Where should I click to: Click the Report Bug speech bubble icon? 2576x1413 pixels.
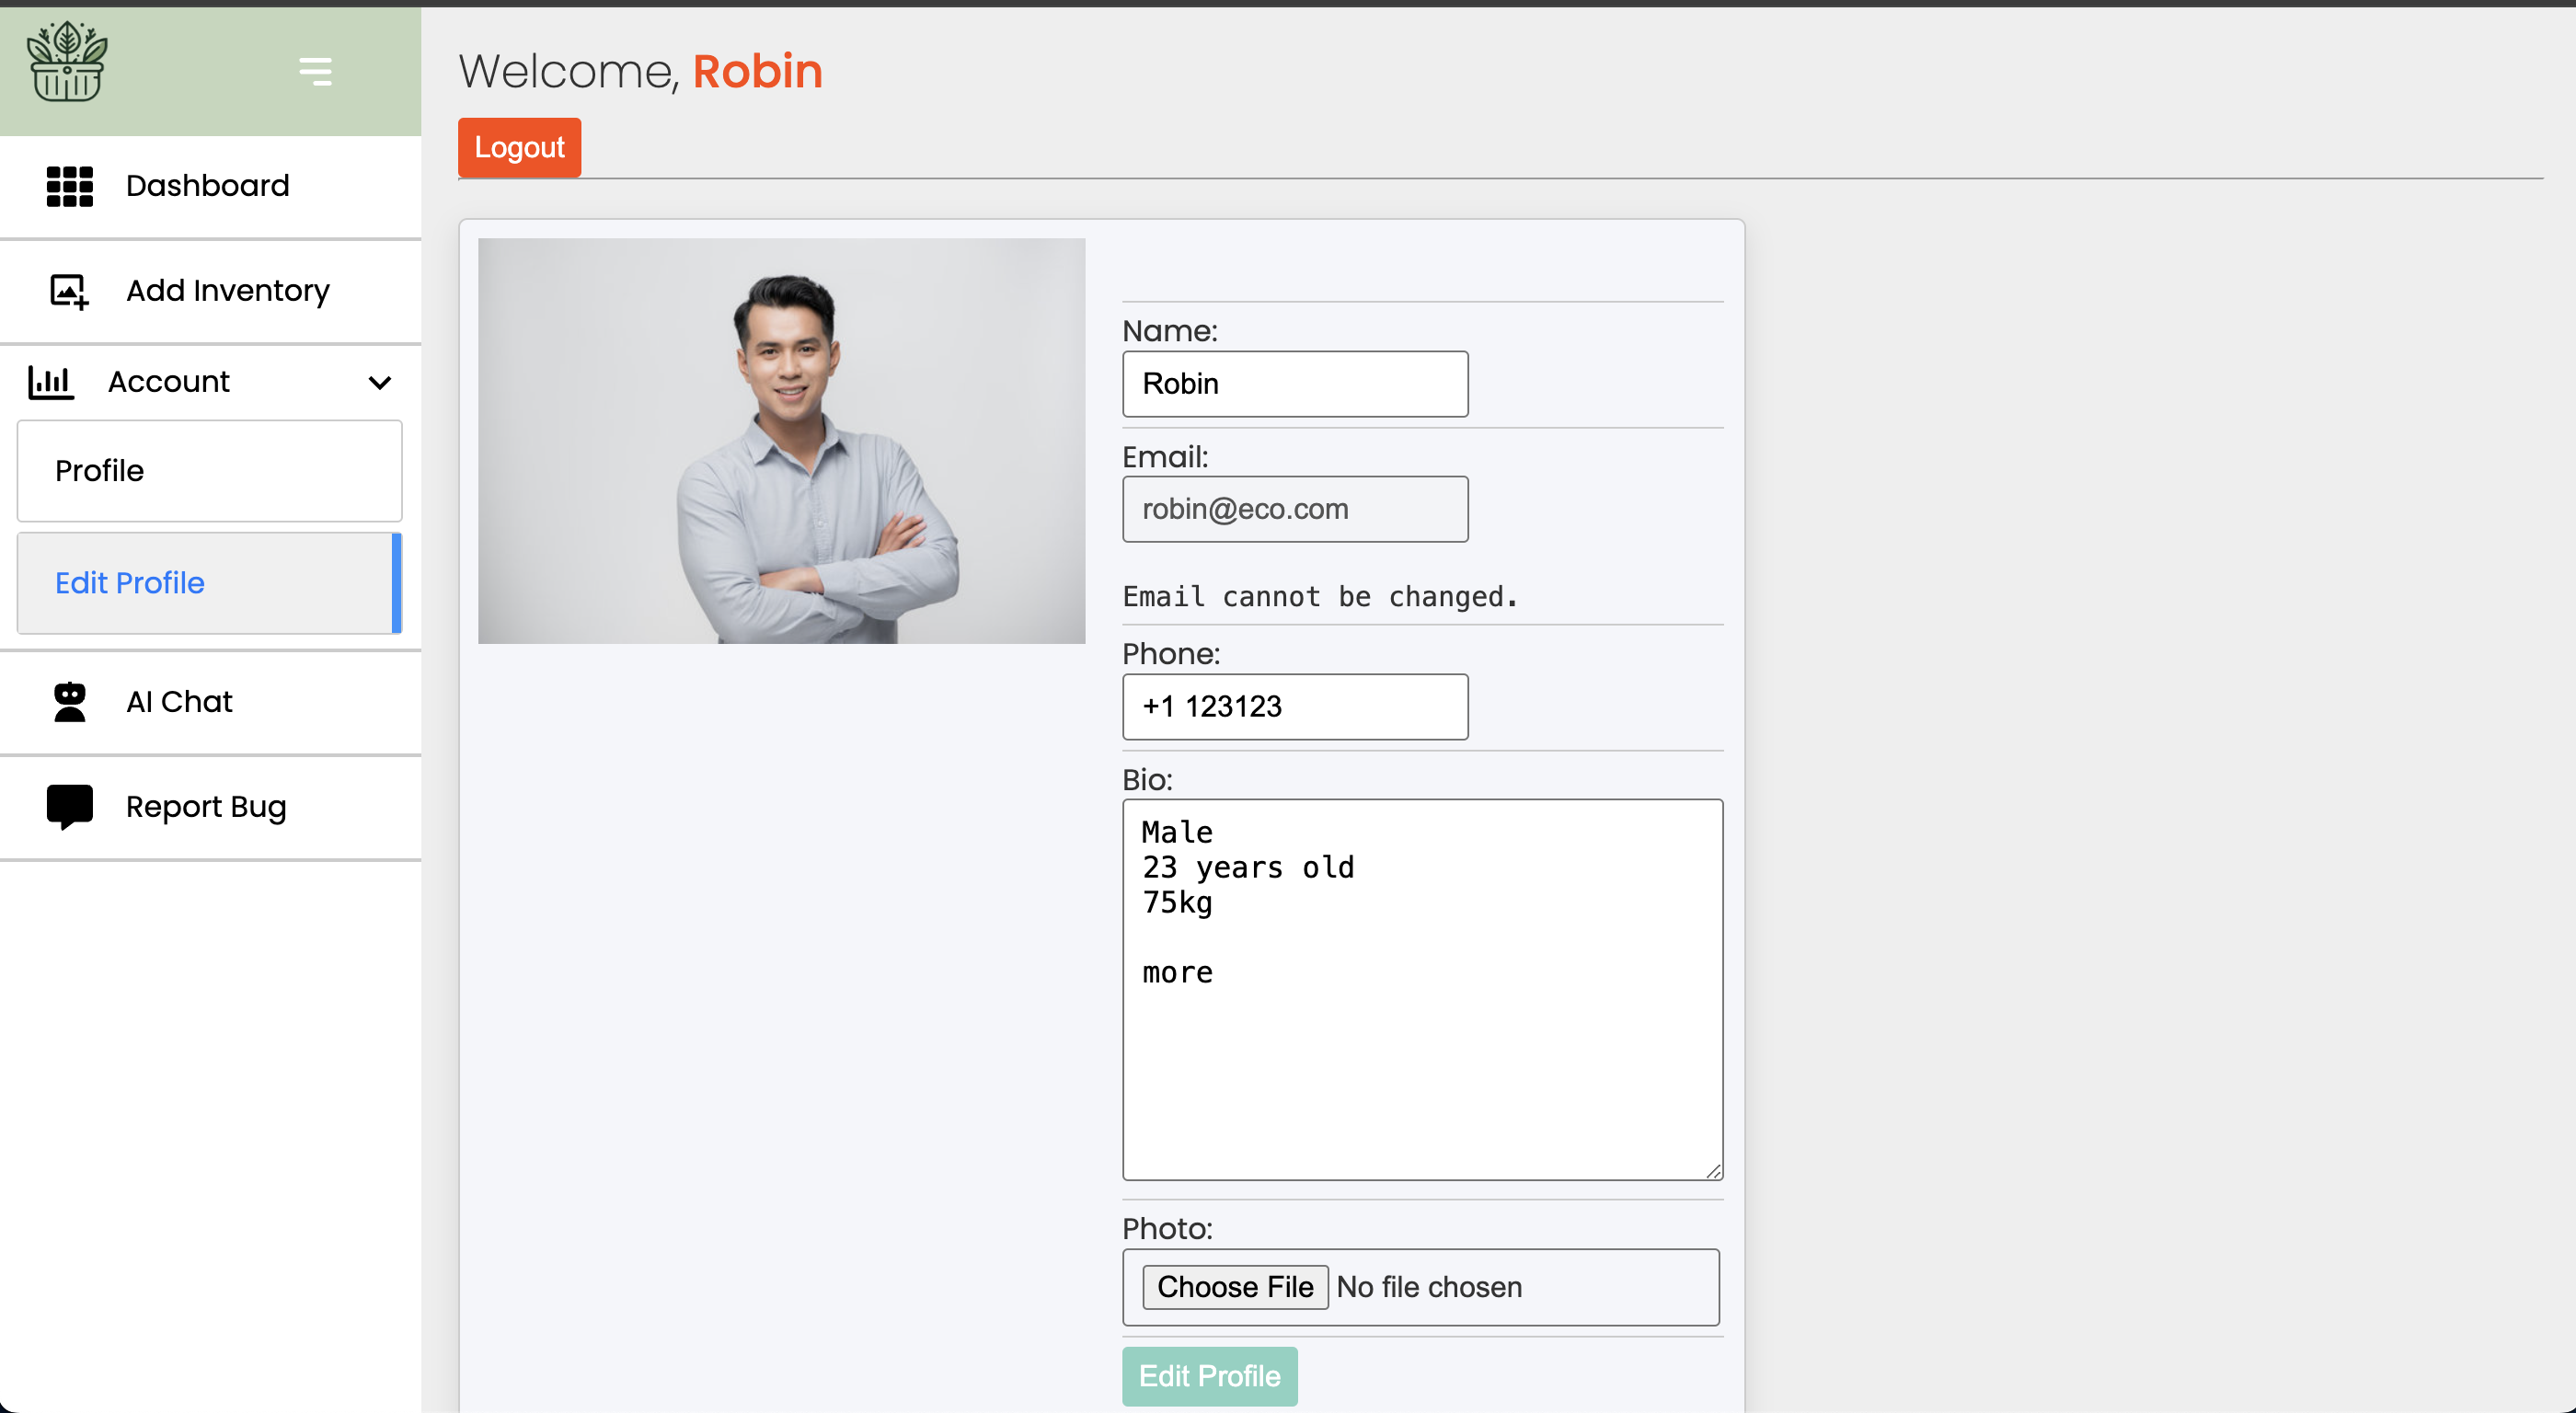tap(69, 807)
